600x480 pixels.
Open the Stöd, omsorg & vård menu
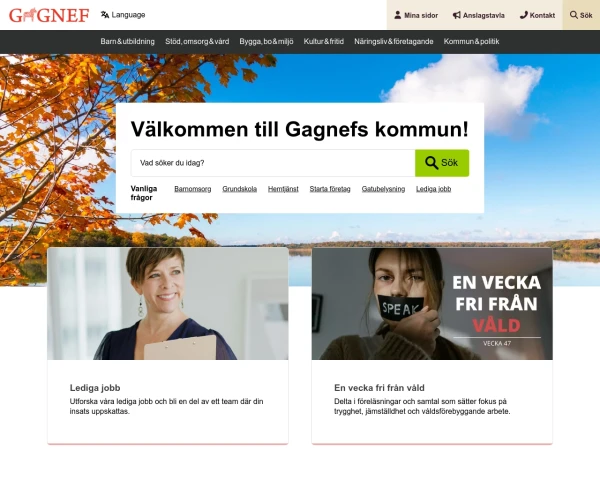coord(197,41)
